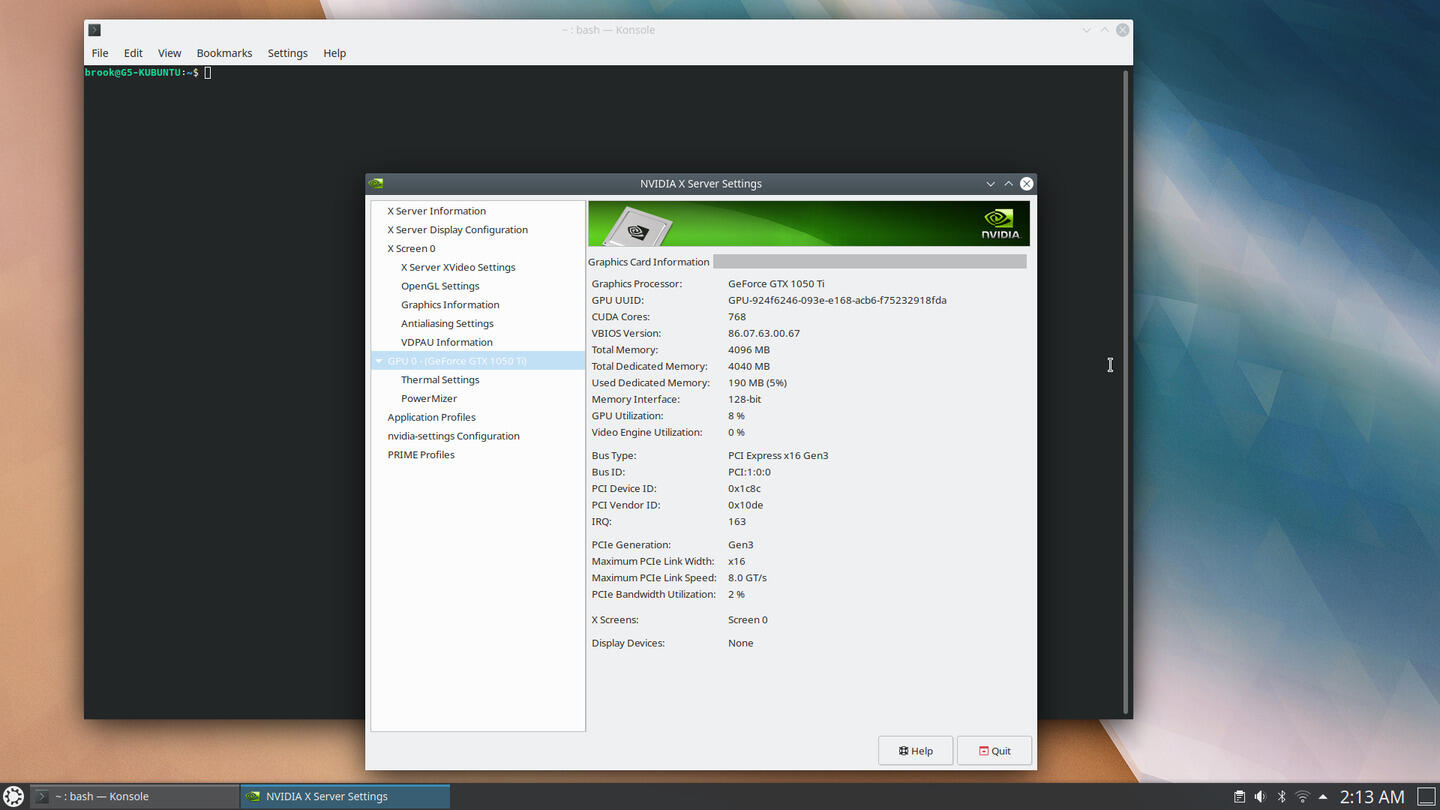The height and width of the screenshot is (810, 1440).
Task: Open X Server XVideo Settings
Action: click(458, 267)
